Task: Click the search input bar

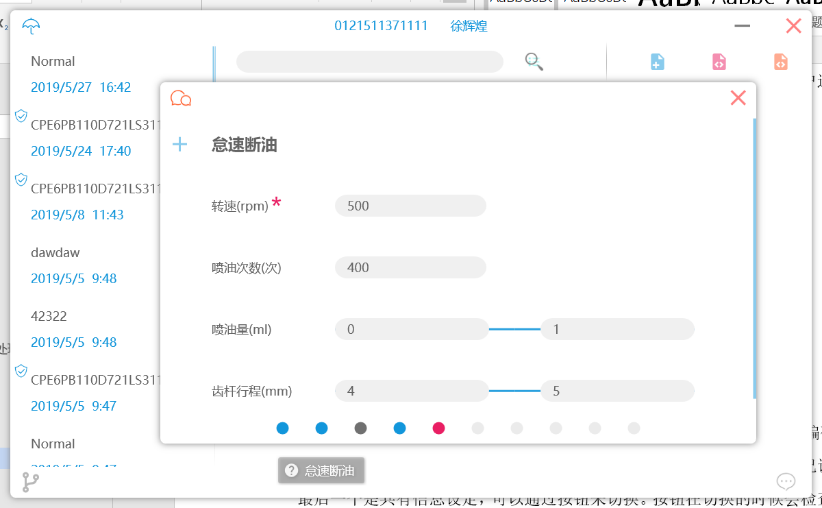Action: pyautogui.click(x=370, y=61)
